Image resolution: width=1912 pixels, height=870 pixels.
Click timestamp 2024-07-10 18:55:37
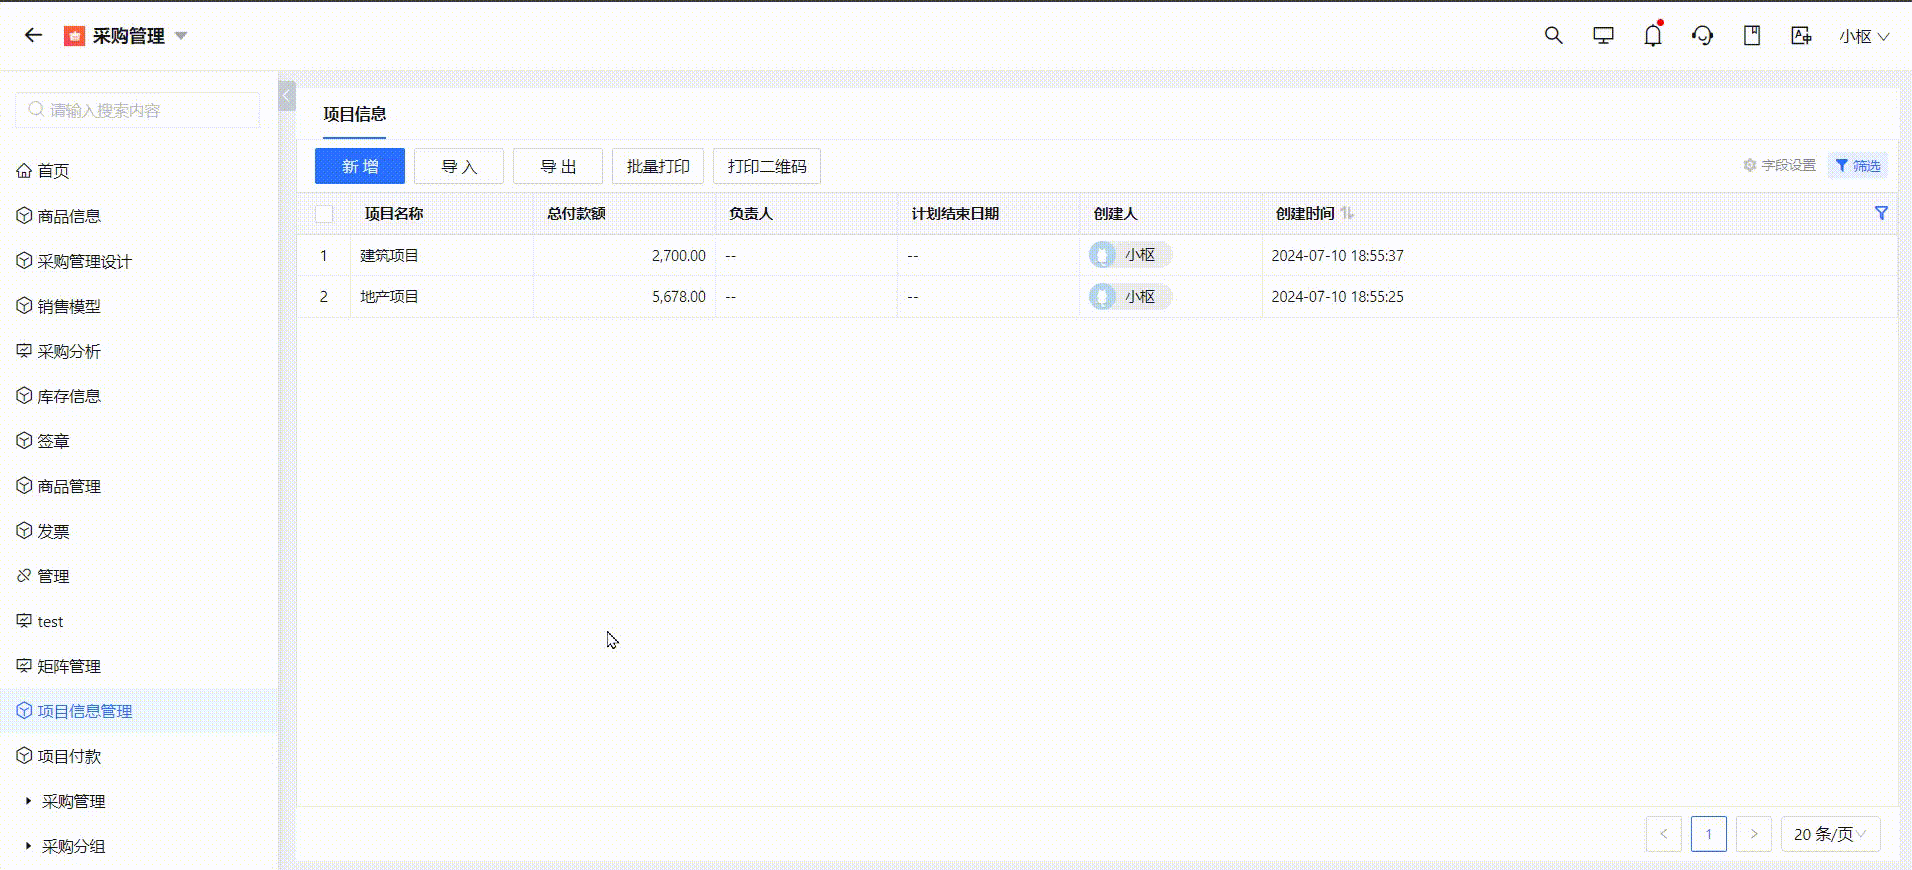coord(1338,256)
